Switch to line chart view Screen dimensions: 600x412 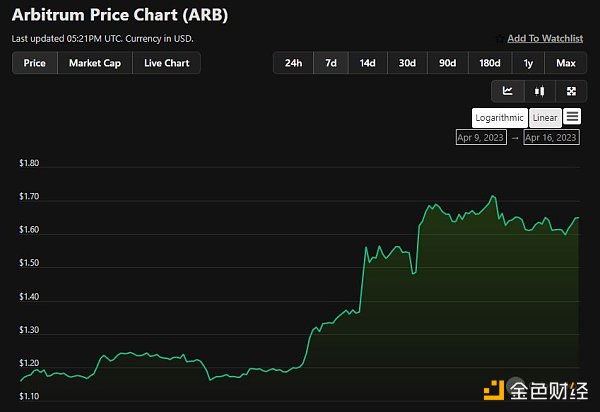click(x=508, y=91)
